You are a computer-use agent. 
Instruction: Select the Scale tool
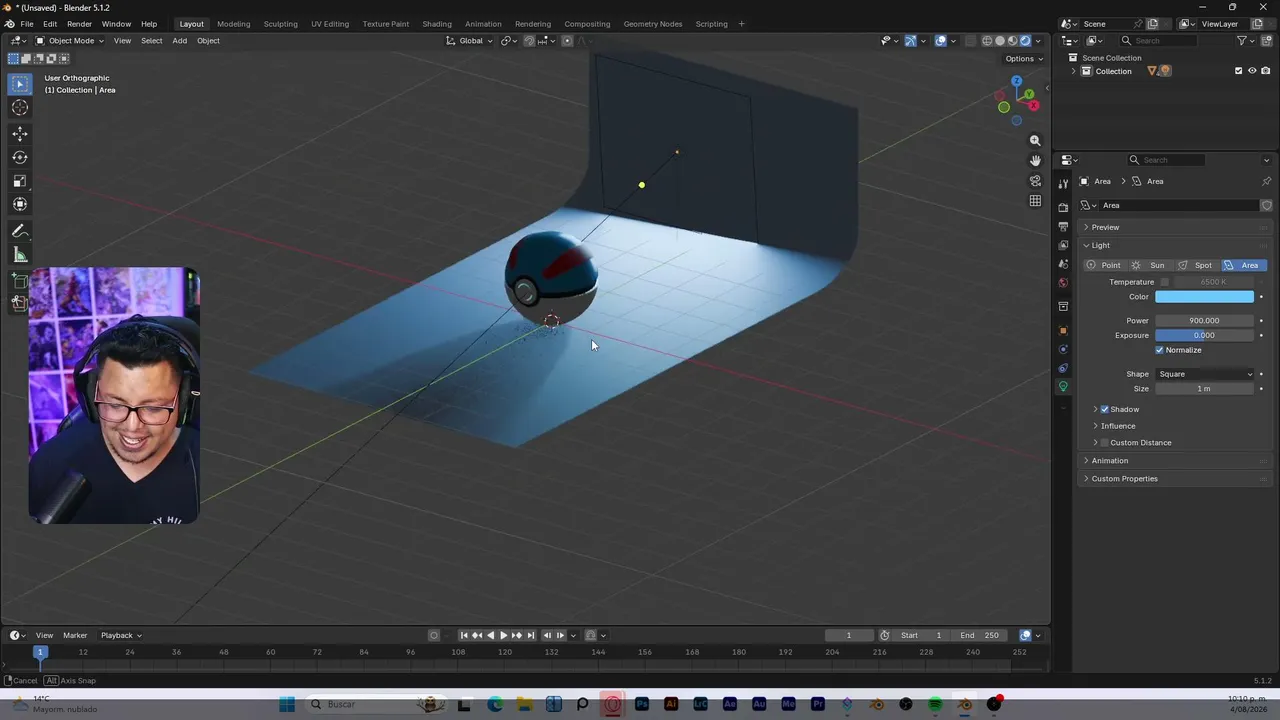pos(20,181)
